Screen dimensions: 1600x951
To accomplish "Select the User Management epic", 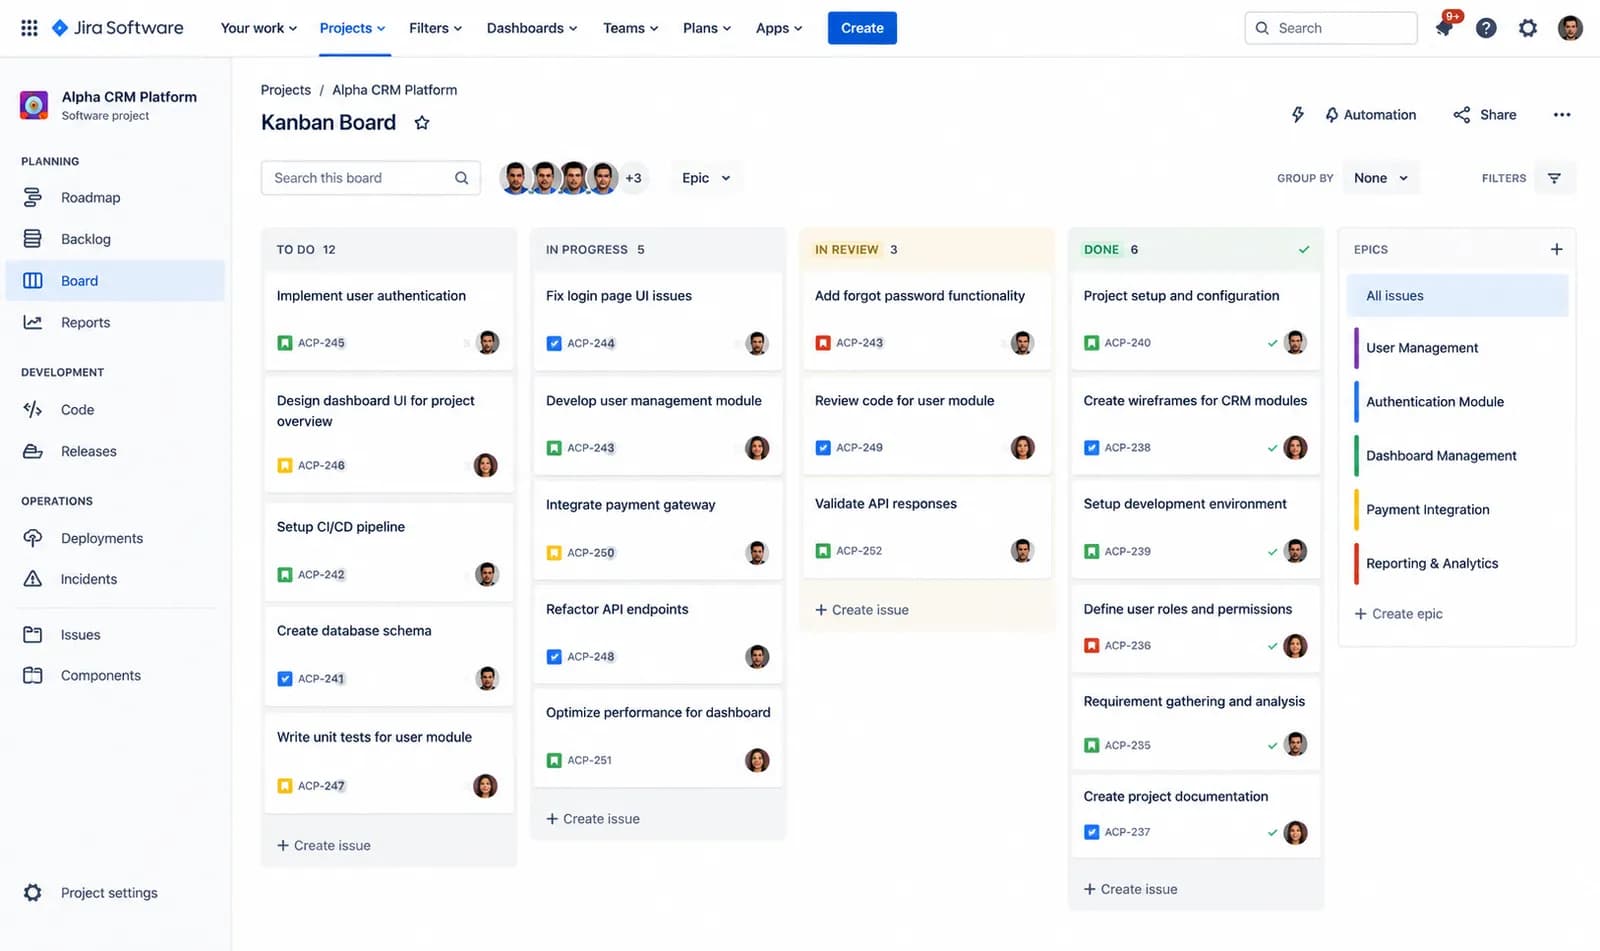I will click(1459, 348).
